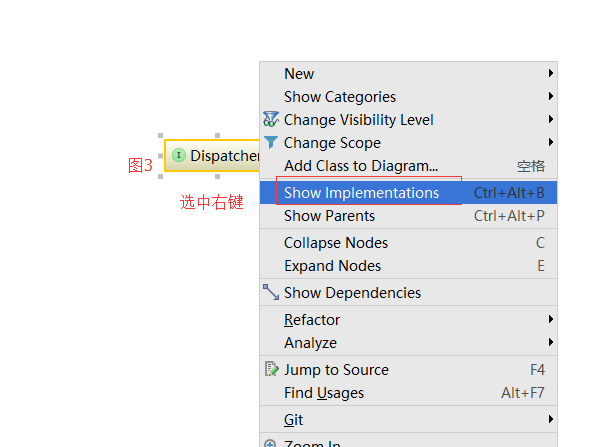Choose Show Parents from context menu

(408, 216)
